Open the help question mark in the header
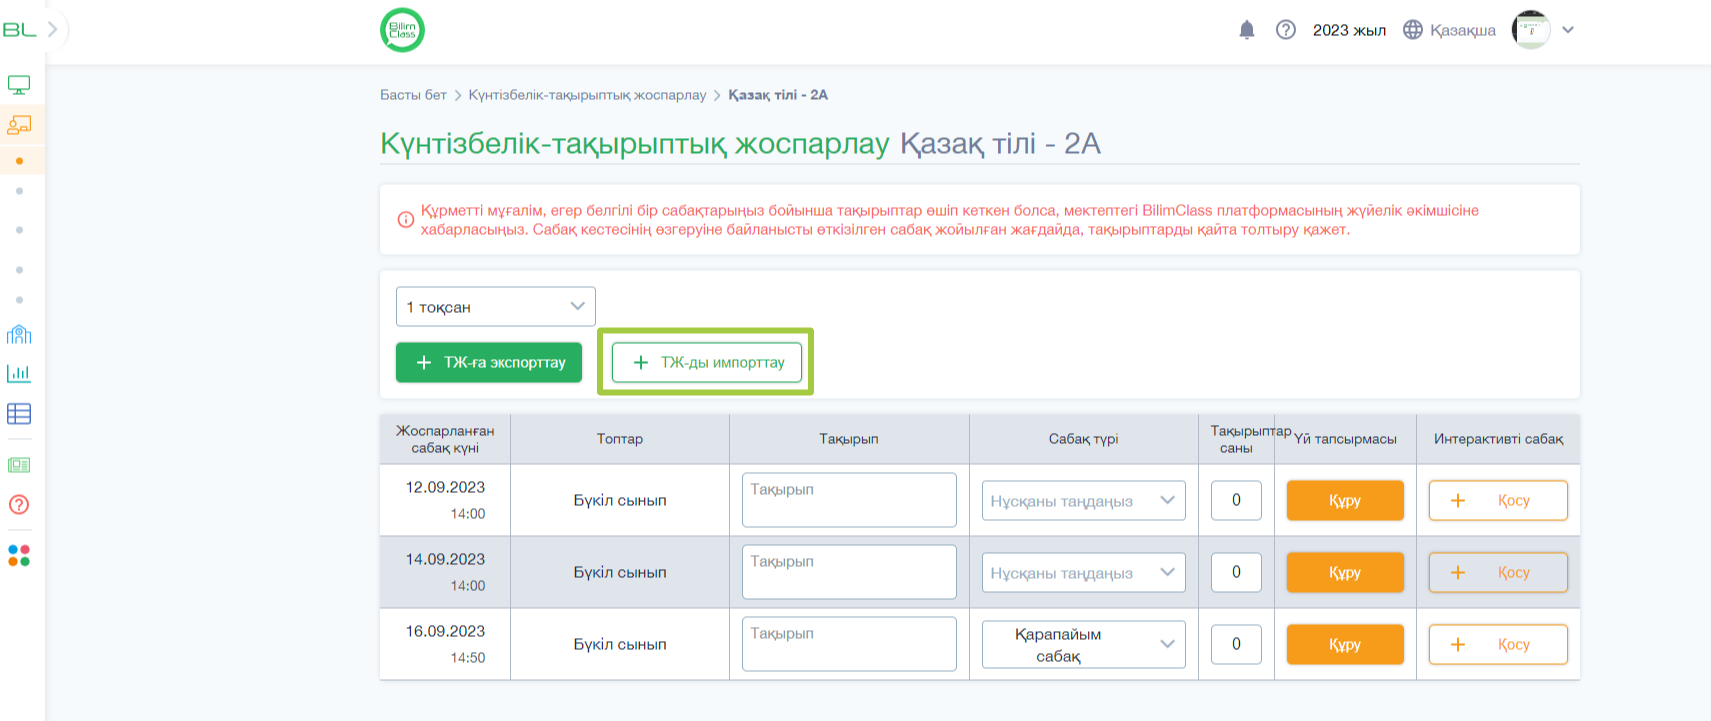The height and width of the screenshot is (721, 1711). pos(1286,30)
